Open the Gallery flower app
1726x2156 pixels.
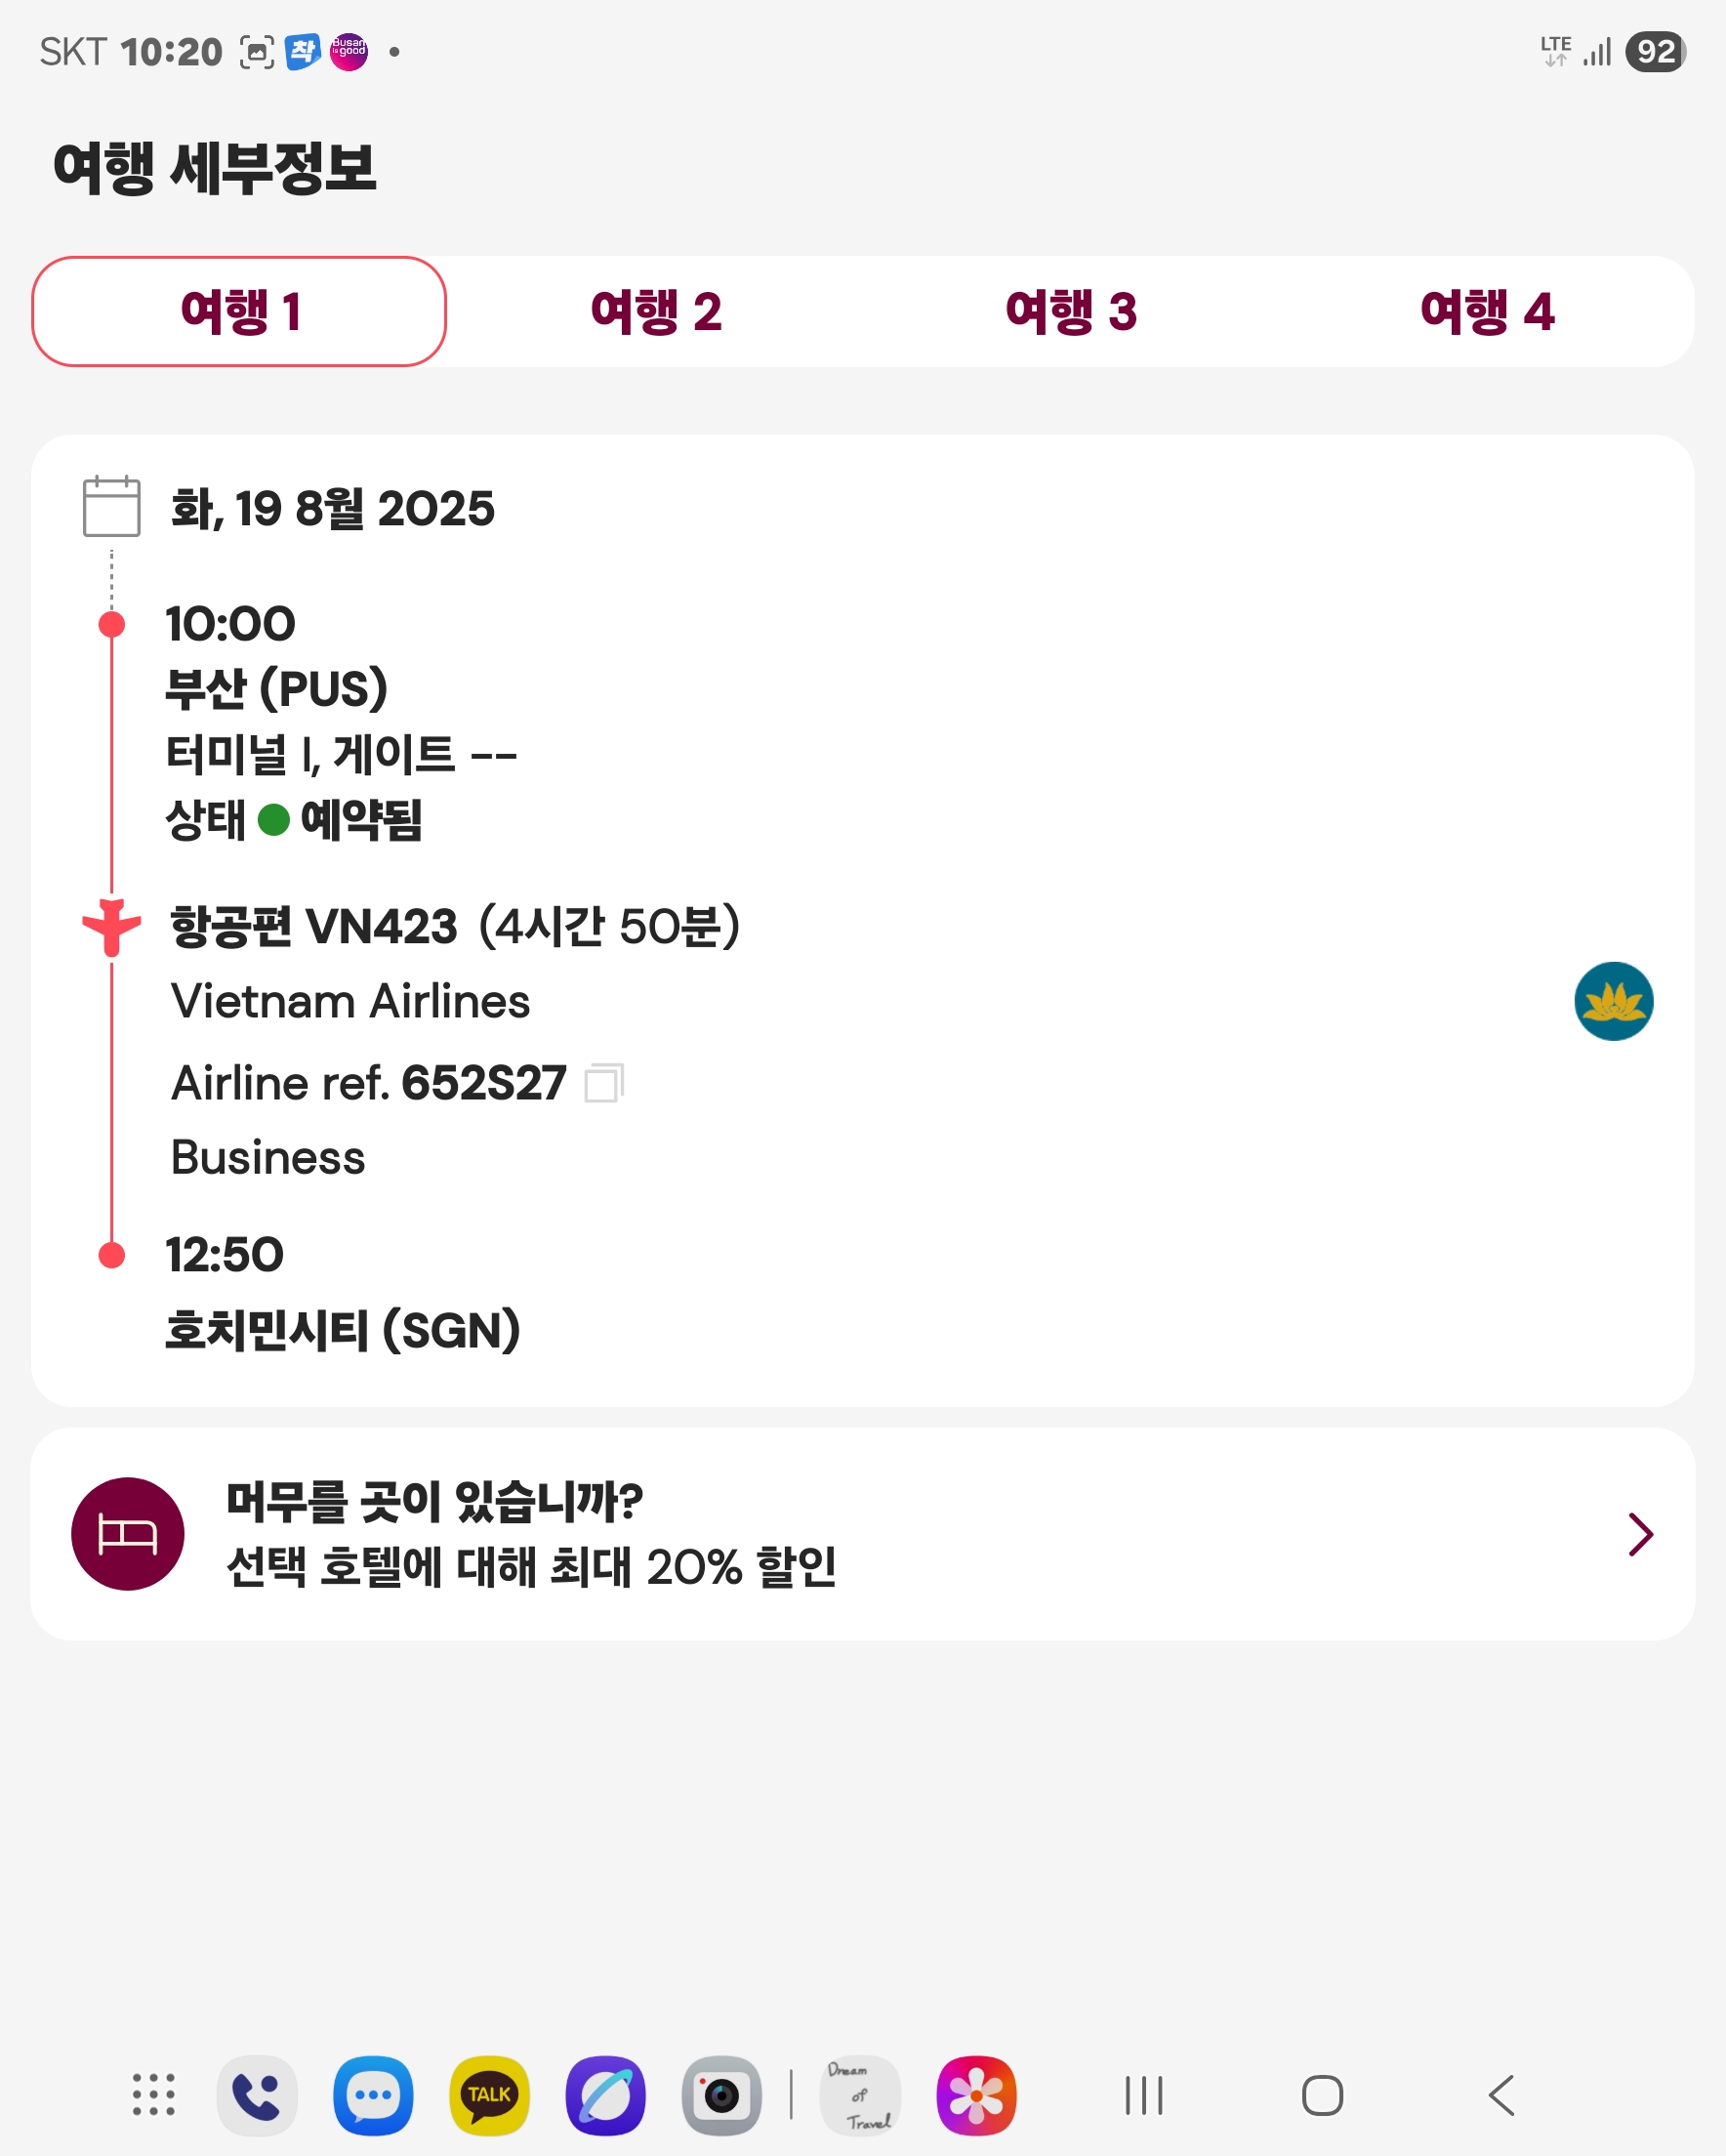pos(976,2095)
